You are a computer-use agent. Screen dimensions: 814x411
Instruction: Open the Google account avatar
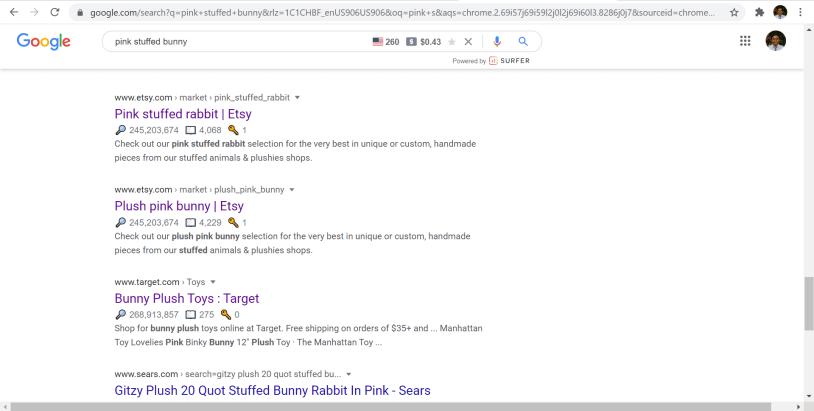point(776,41)
